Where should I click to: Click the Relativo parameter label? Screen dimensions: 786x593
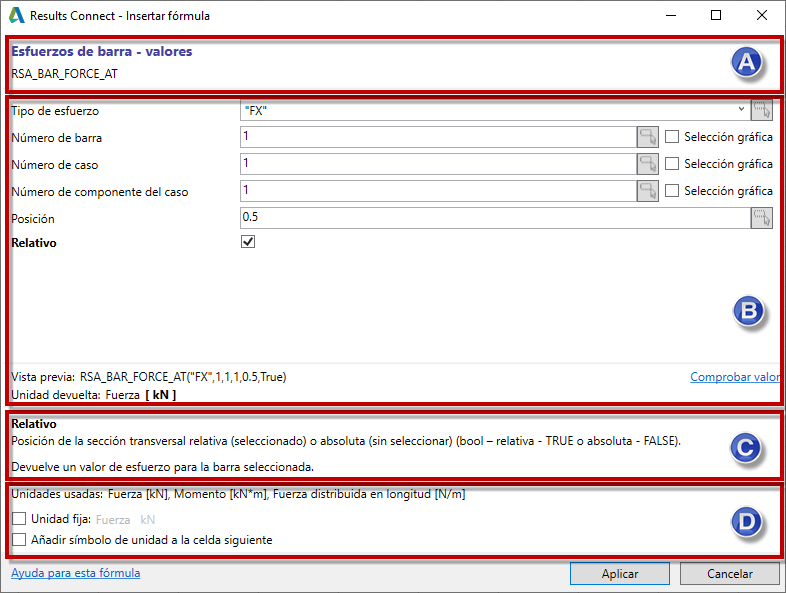(34, 243)
